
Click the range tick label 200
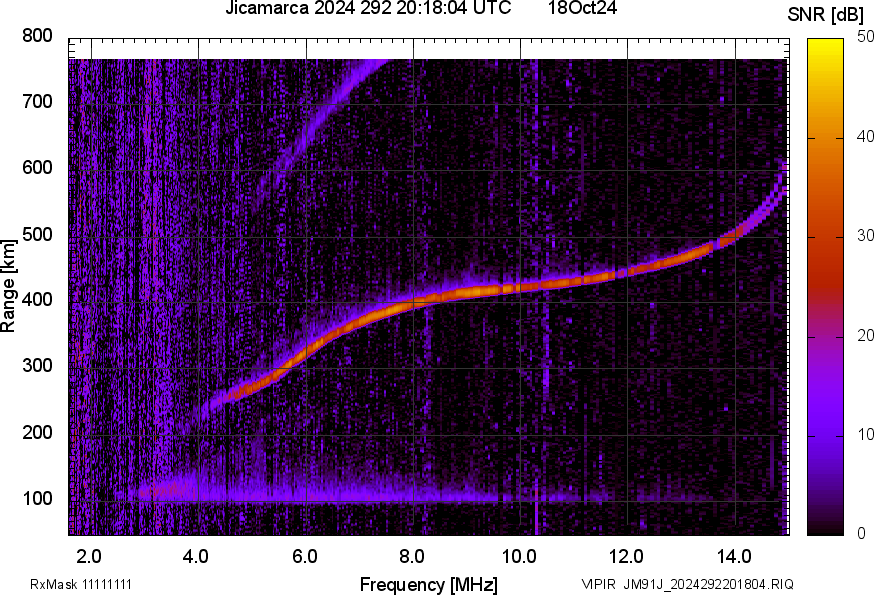pos(37,432)
